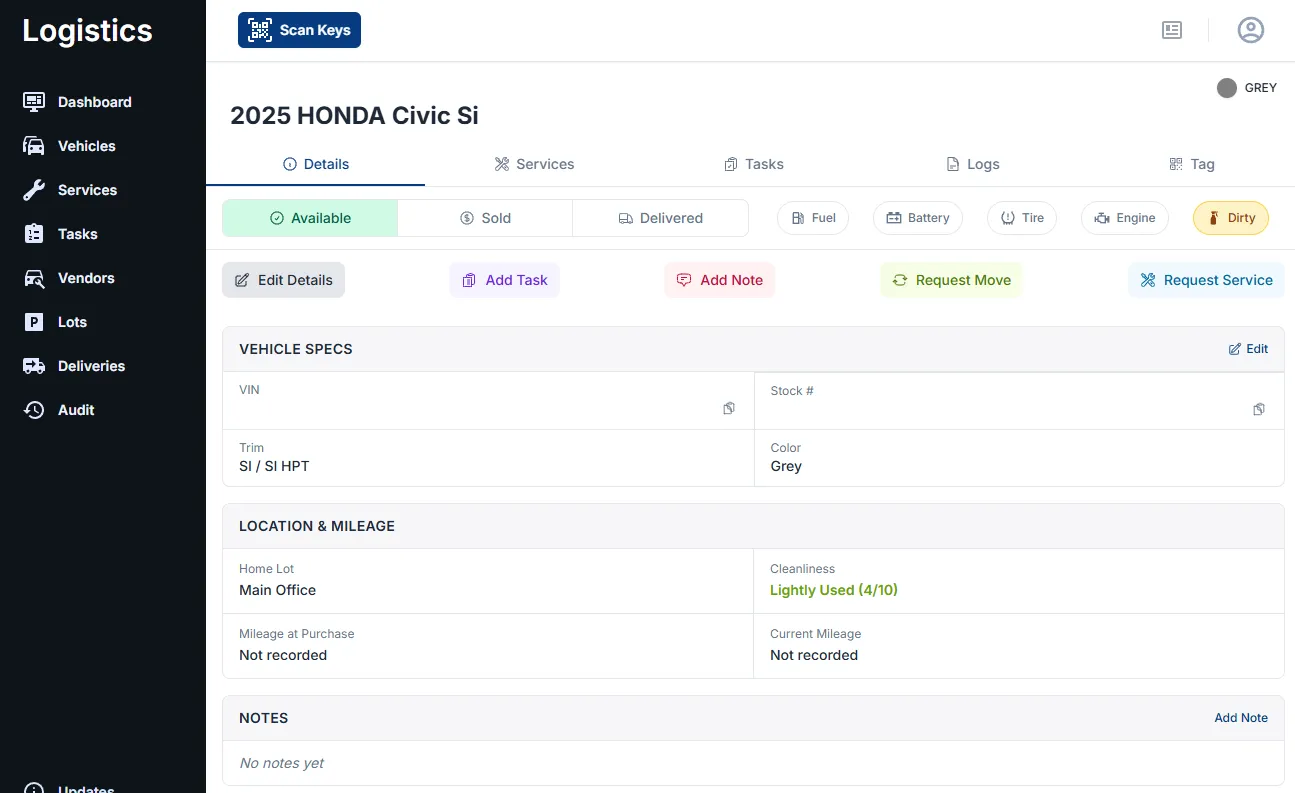Image resolution: width=1295 pixels, height=793 pixels.
Task: Click the Request Service button
Action: pos(1206,280)
